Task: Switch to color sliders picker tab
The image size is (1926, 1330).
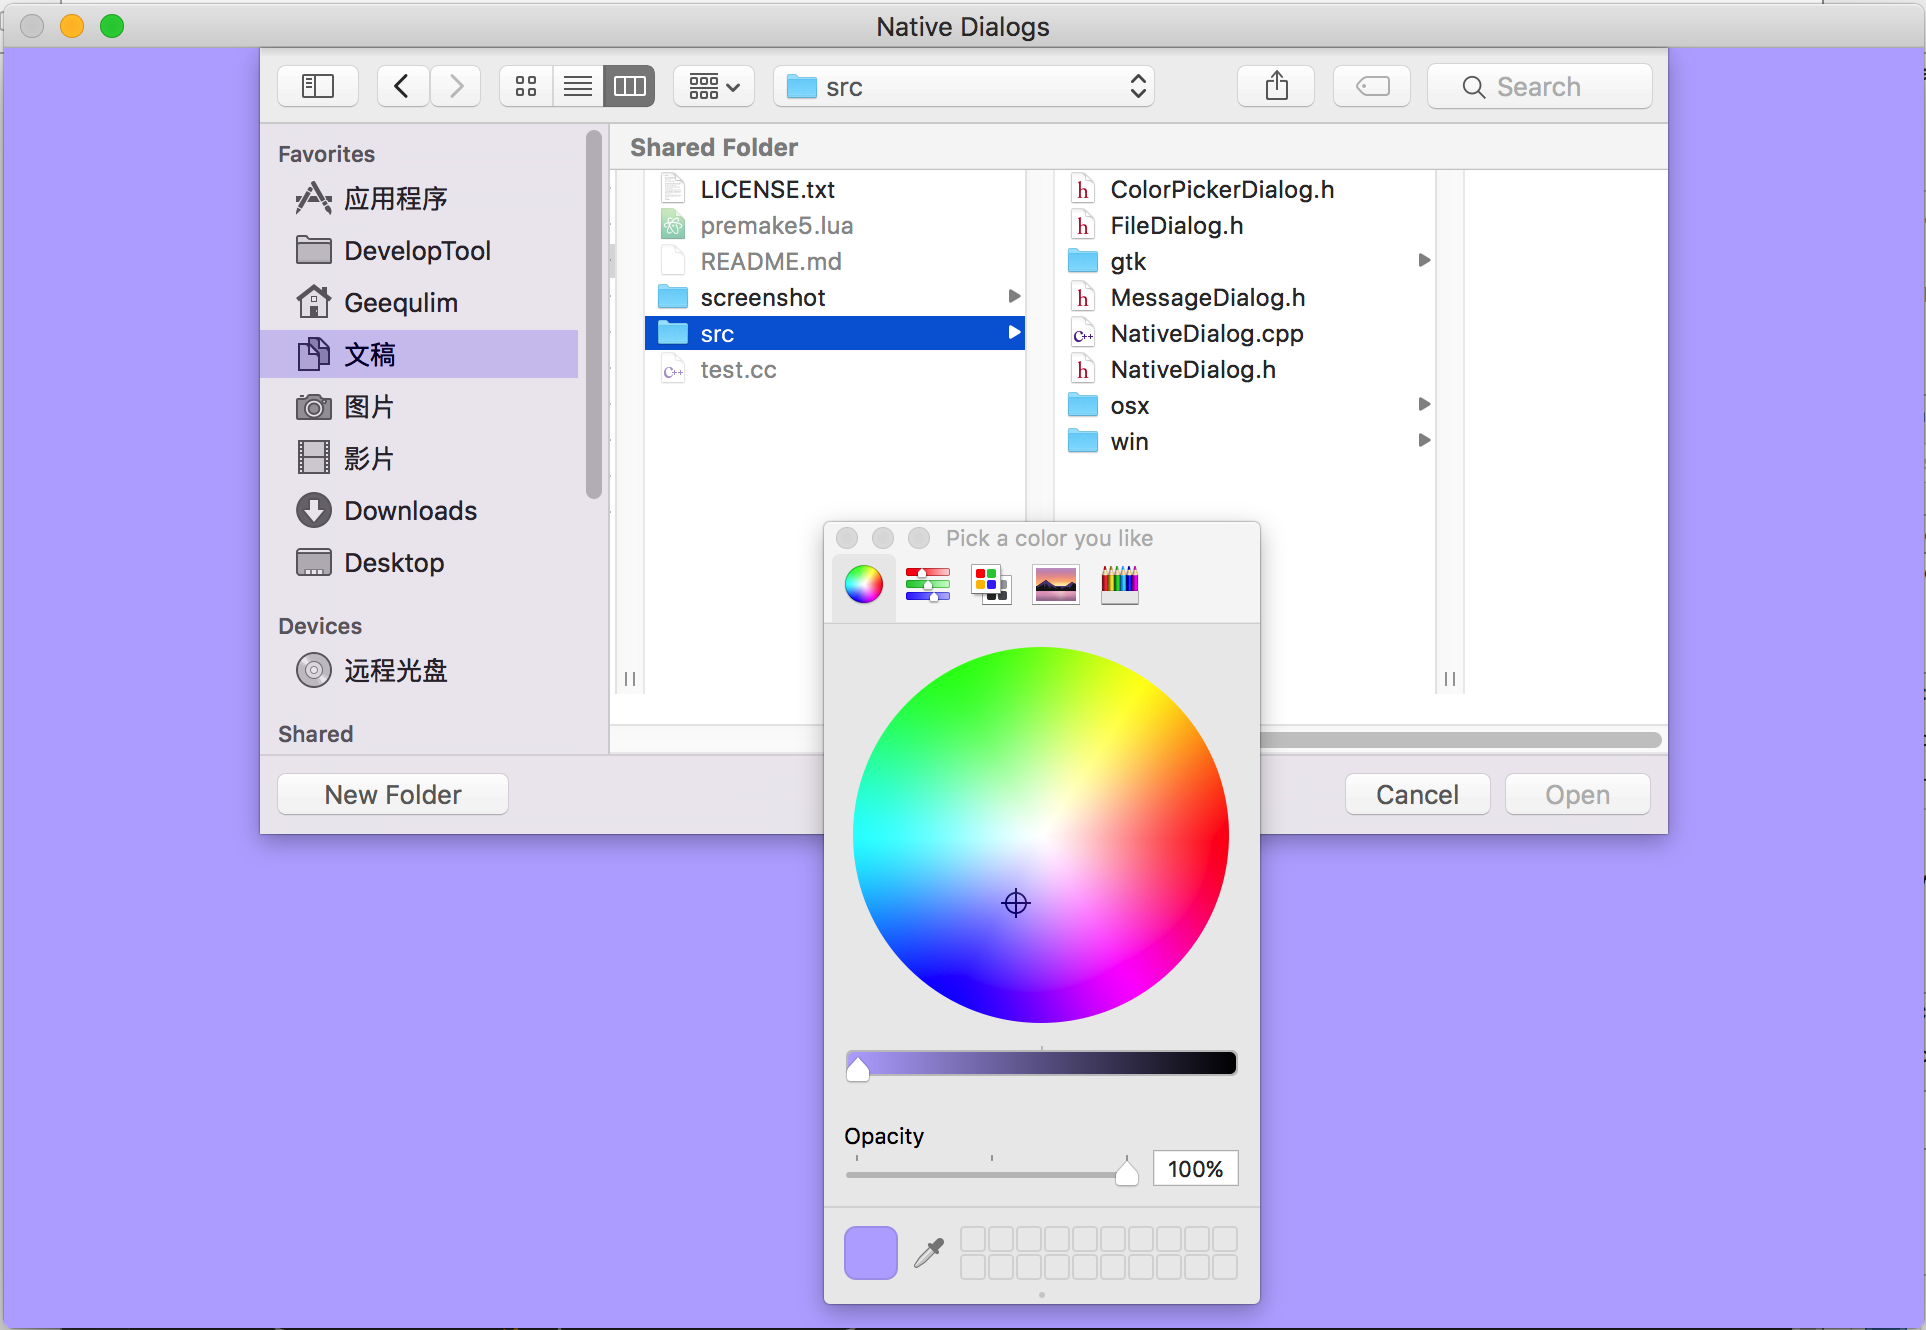Action: point(927,584)
